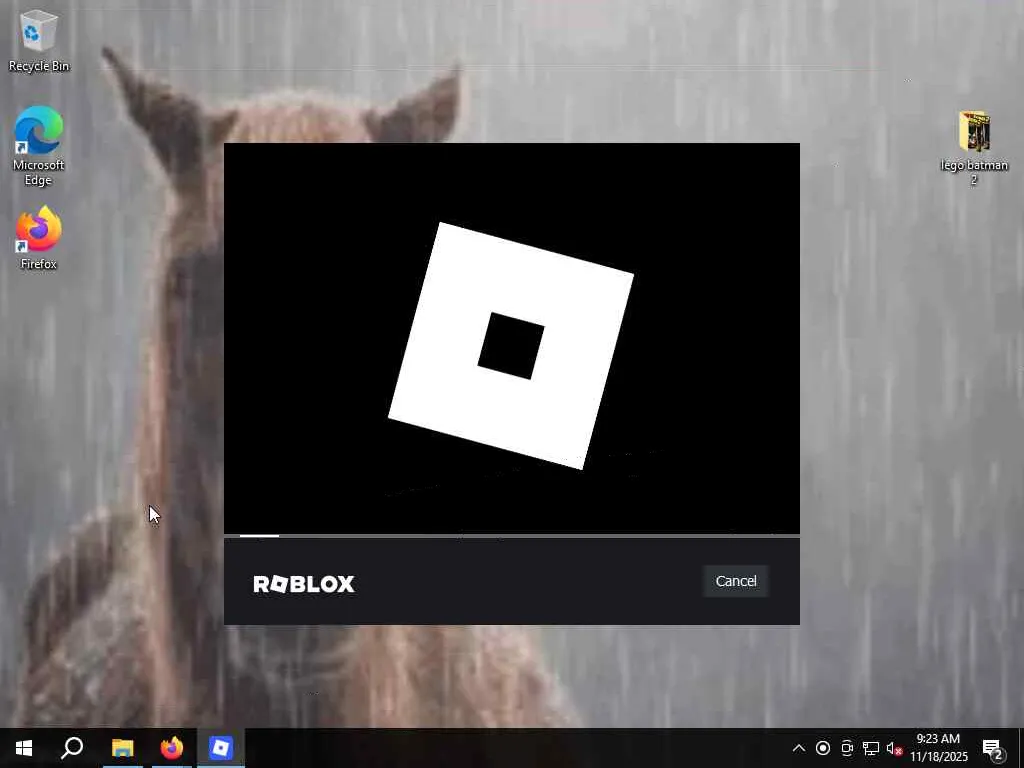
Task: Click the ROBLOX wordmark logo
Action: point(304,584)
